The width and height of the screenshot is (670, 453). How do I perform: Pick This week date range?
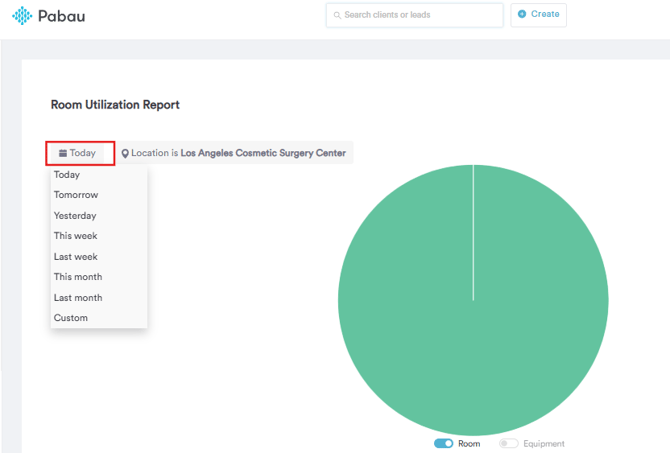pyautogui.click(x=75, y=236)
